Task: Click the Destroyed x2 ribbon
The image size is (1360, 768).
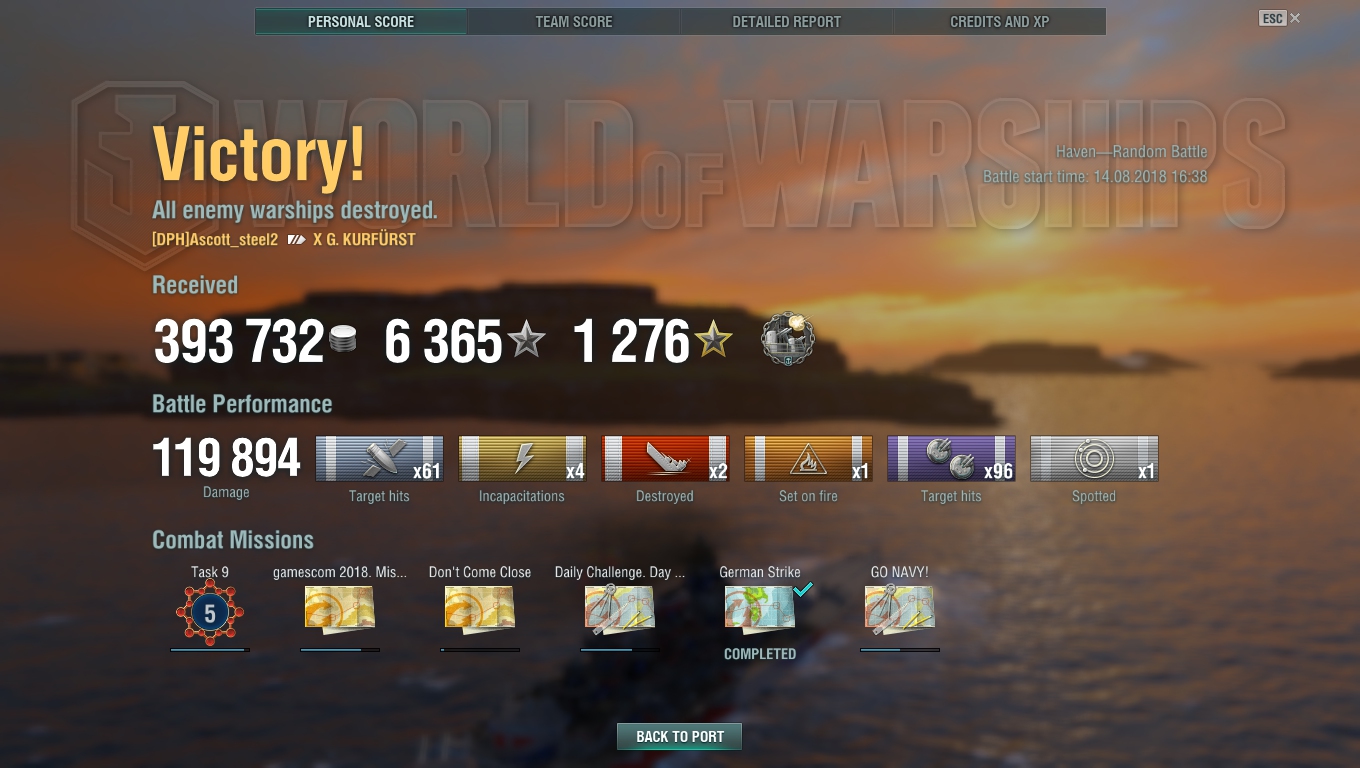Action: pyautogui.click(x=665, y=459)
